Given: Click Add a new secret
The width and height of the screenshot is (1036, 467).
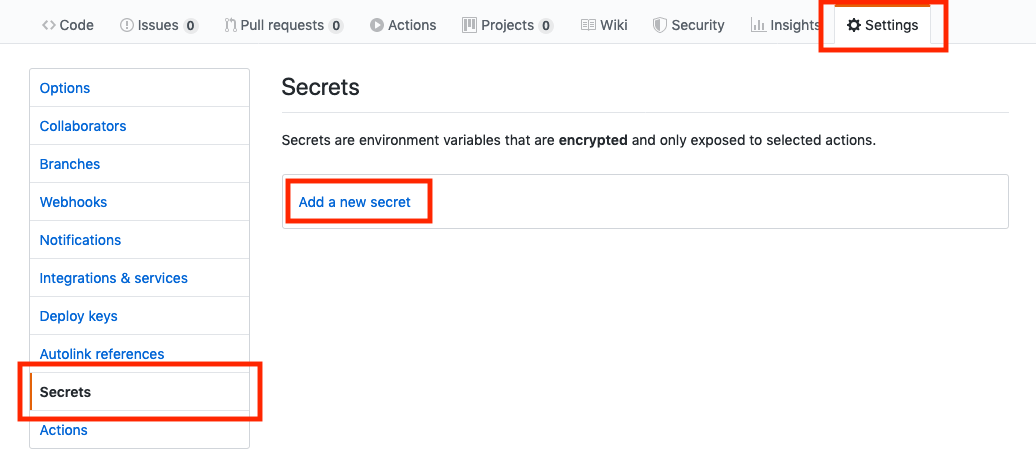Looking at the screenshot, I should click(355, 202).
